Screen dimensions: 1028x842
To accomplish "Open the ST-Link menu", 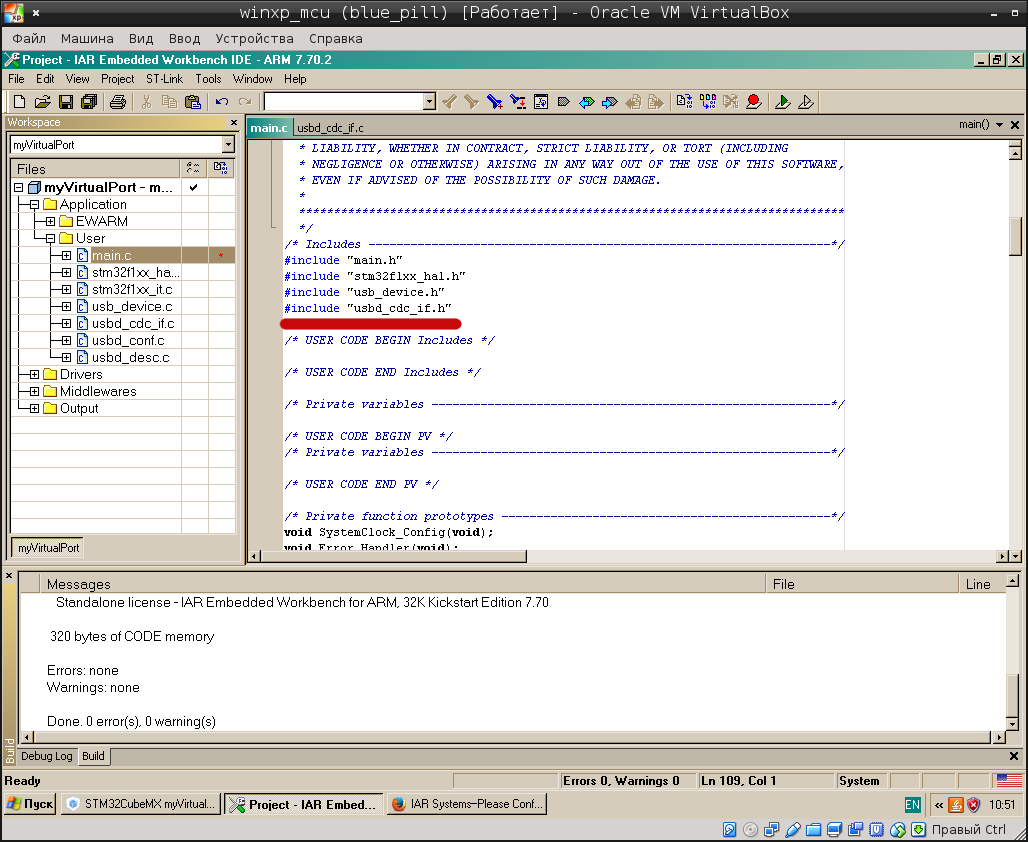I will (x=165, y=79).
